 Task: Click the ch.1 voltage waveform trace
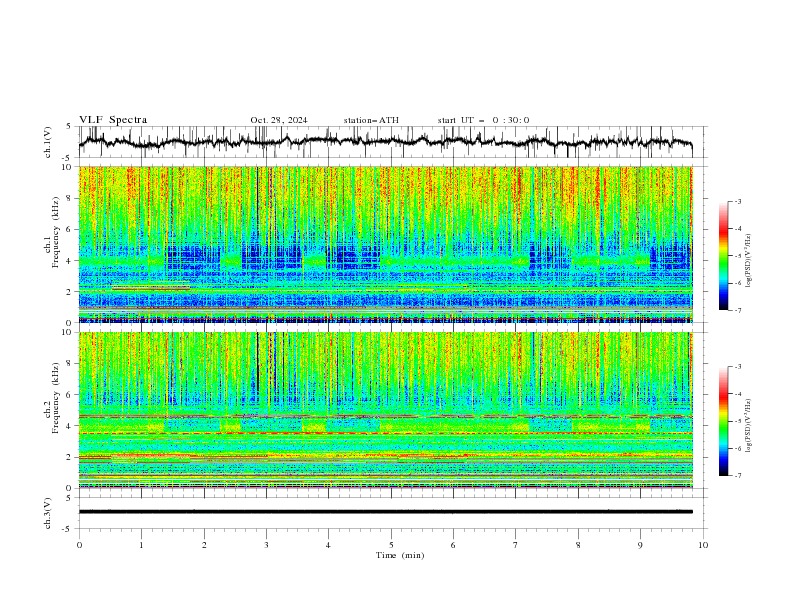coord(385,142)
